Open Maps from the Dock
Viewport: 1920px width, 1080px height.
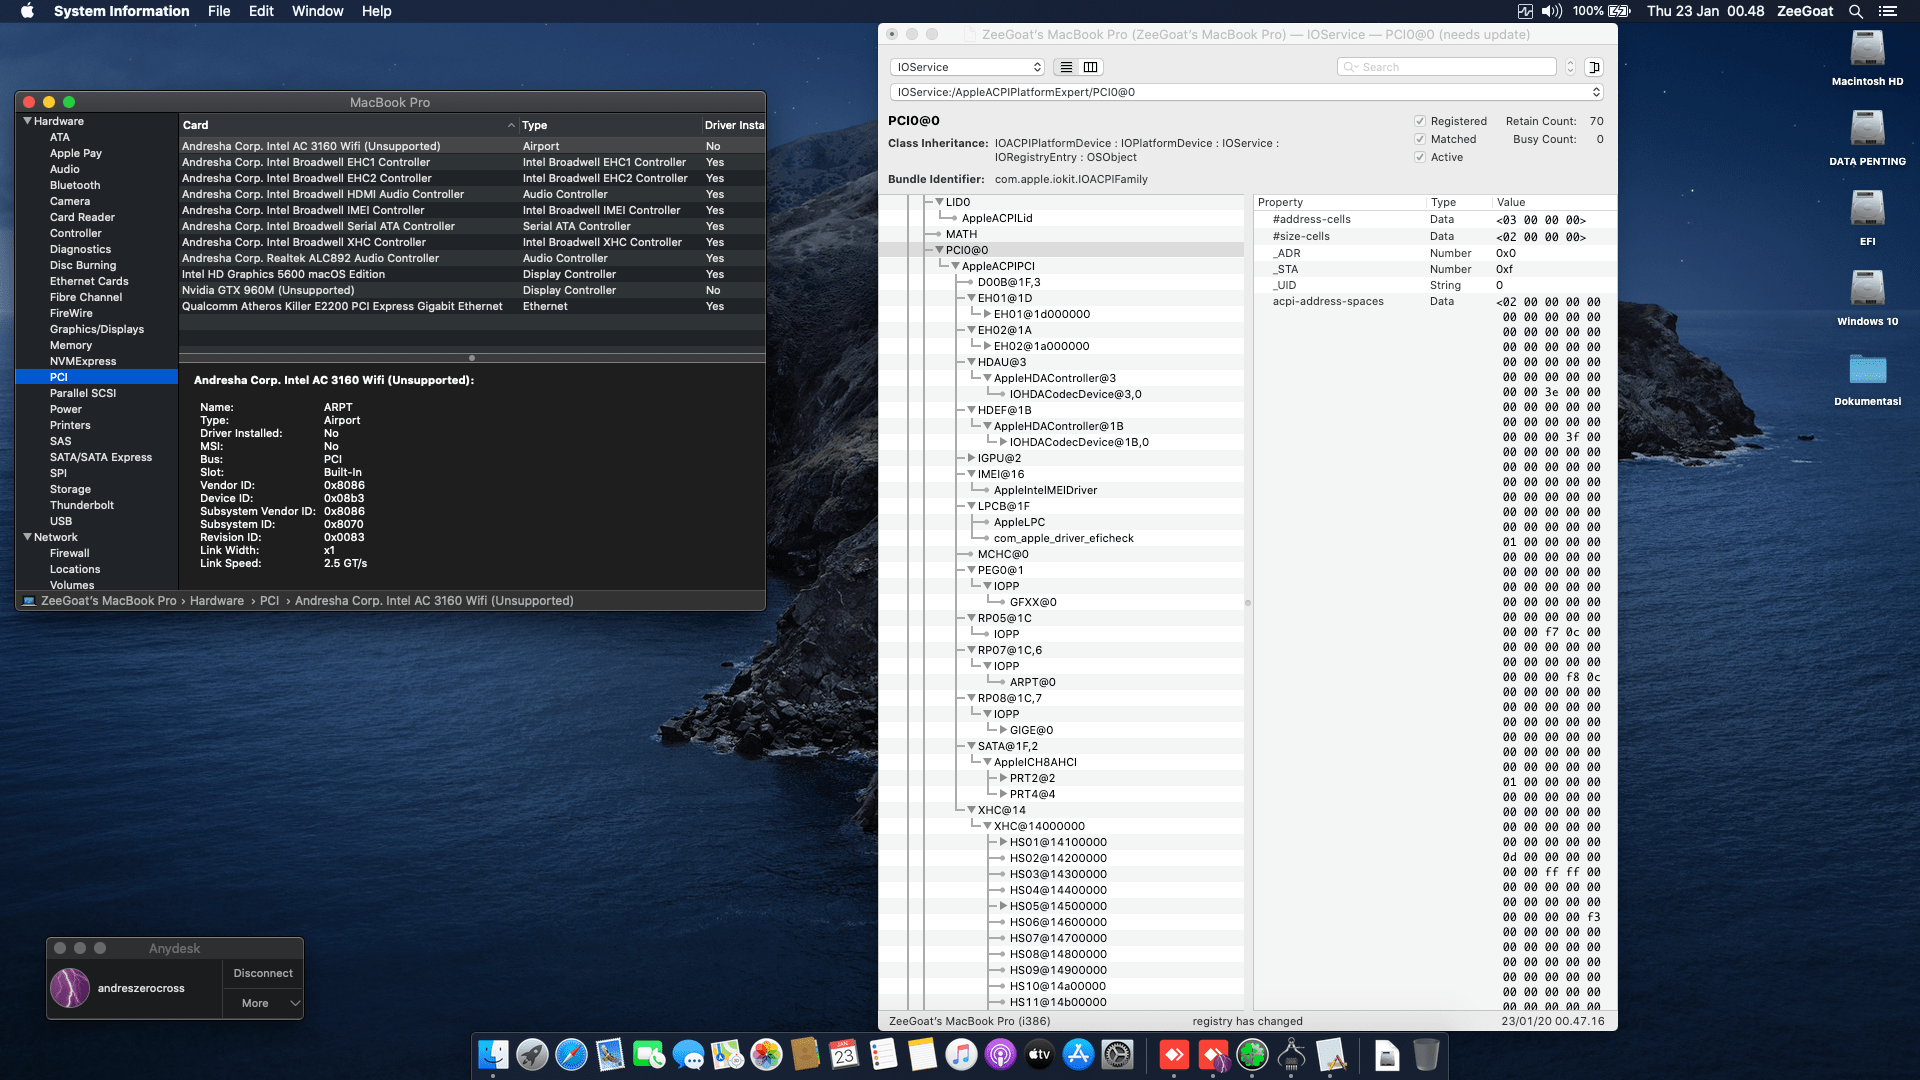tap(727, 1054)
